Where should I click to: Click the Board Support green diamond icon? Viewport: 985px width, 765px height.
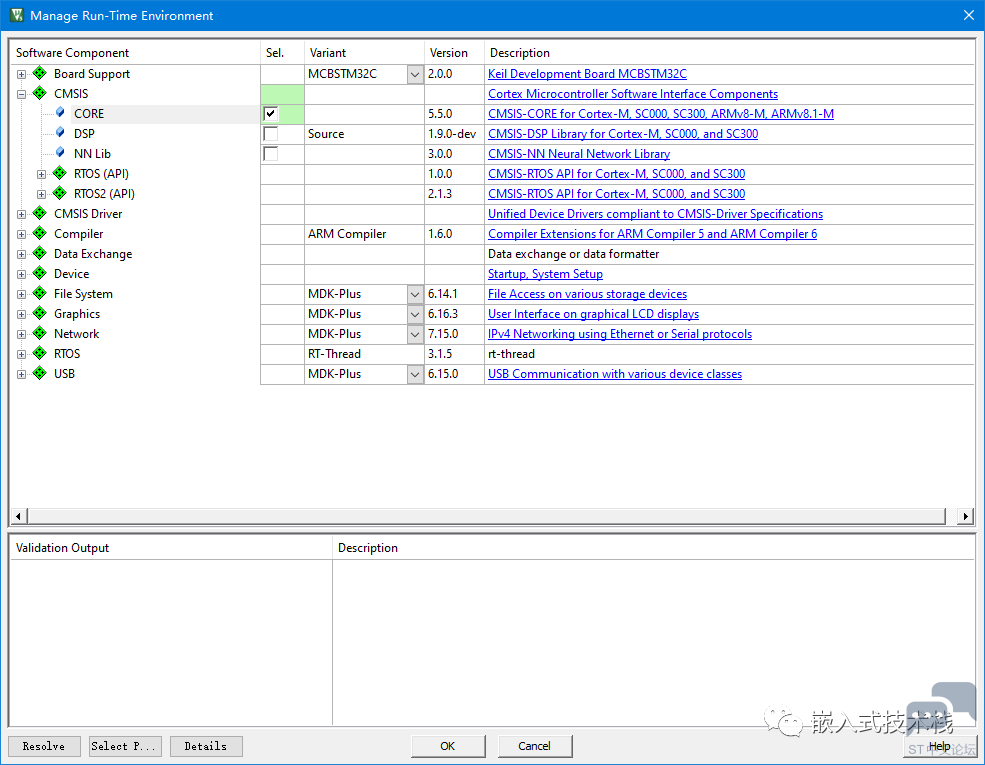coord(40,73)
